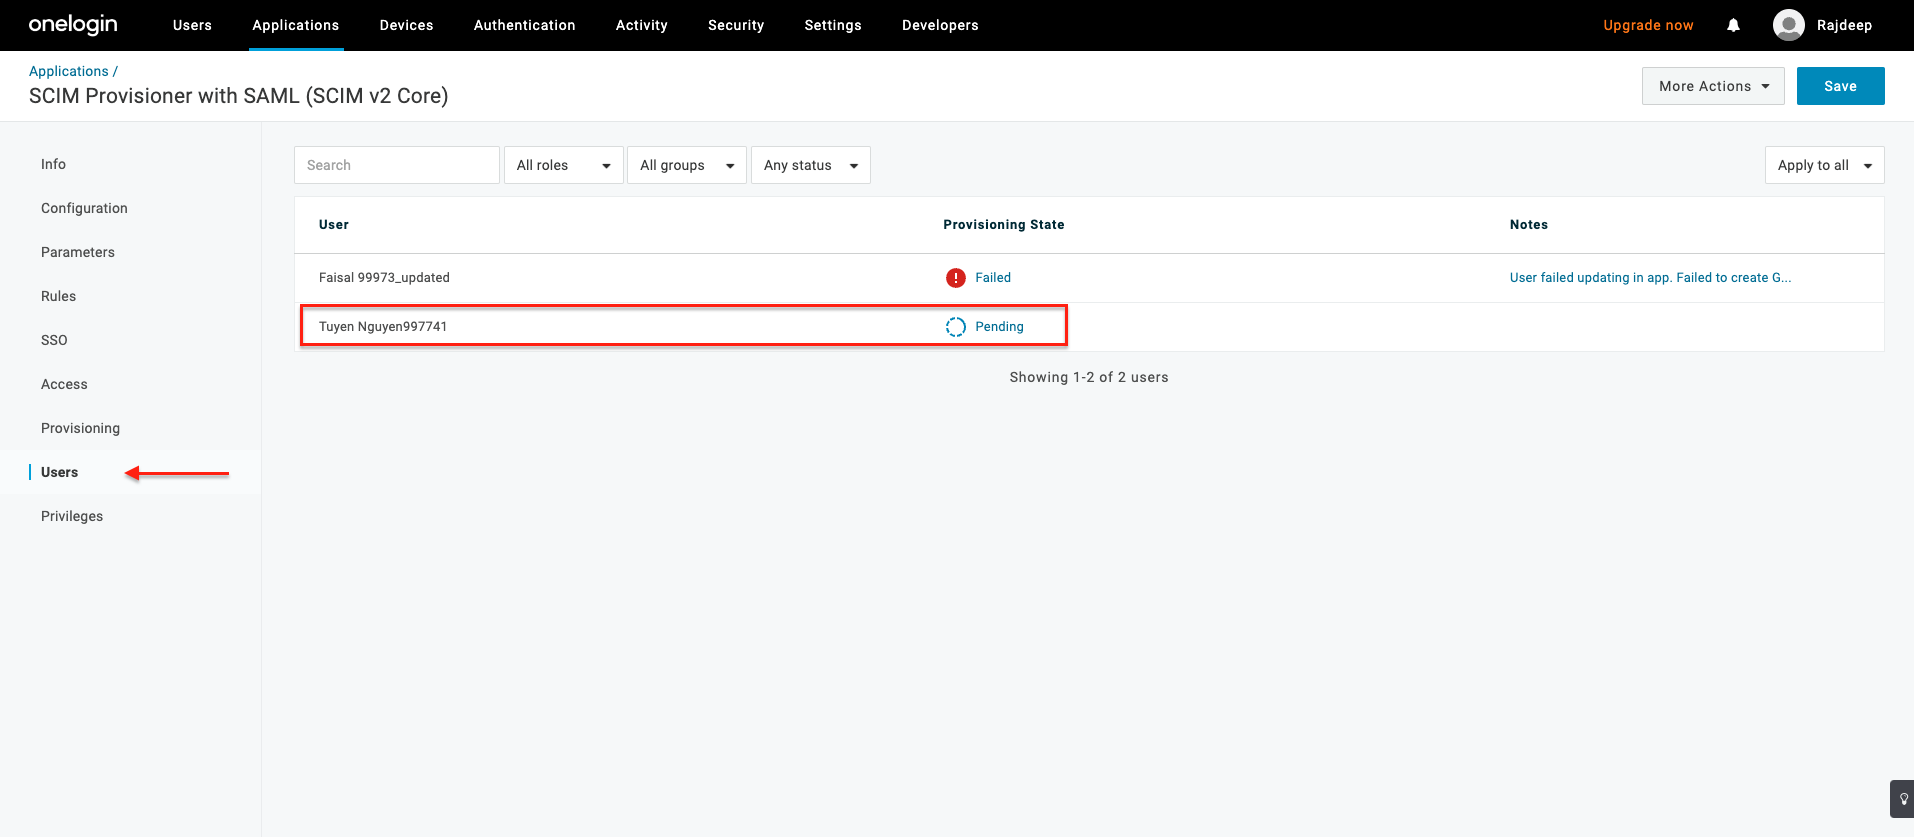
Task: Click the red Failed status icon
Action: coord(955,278)
